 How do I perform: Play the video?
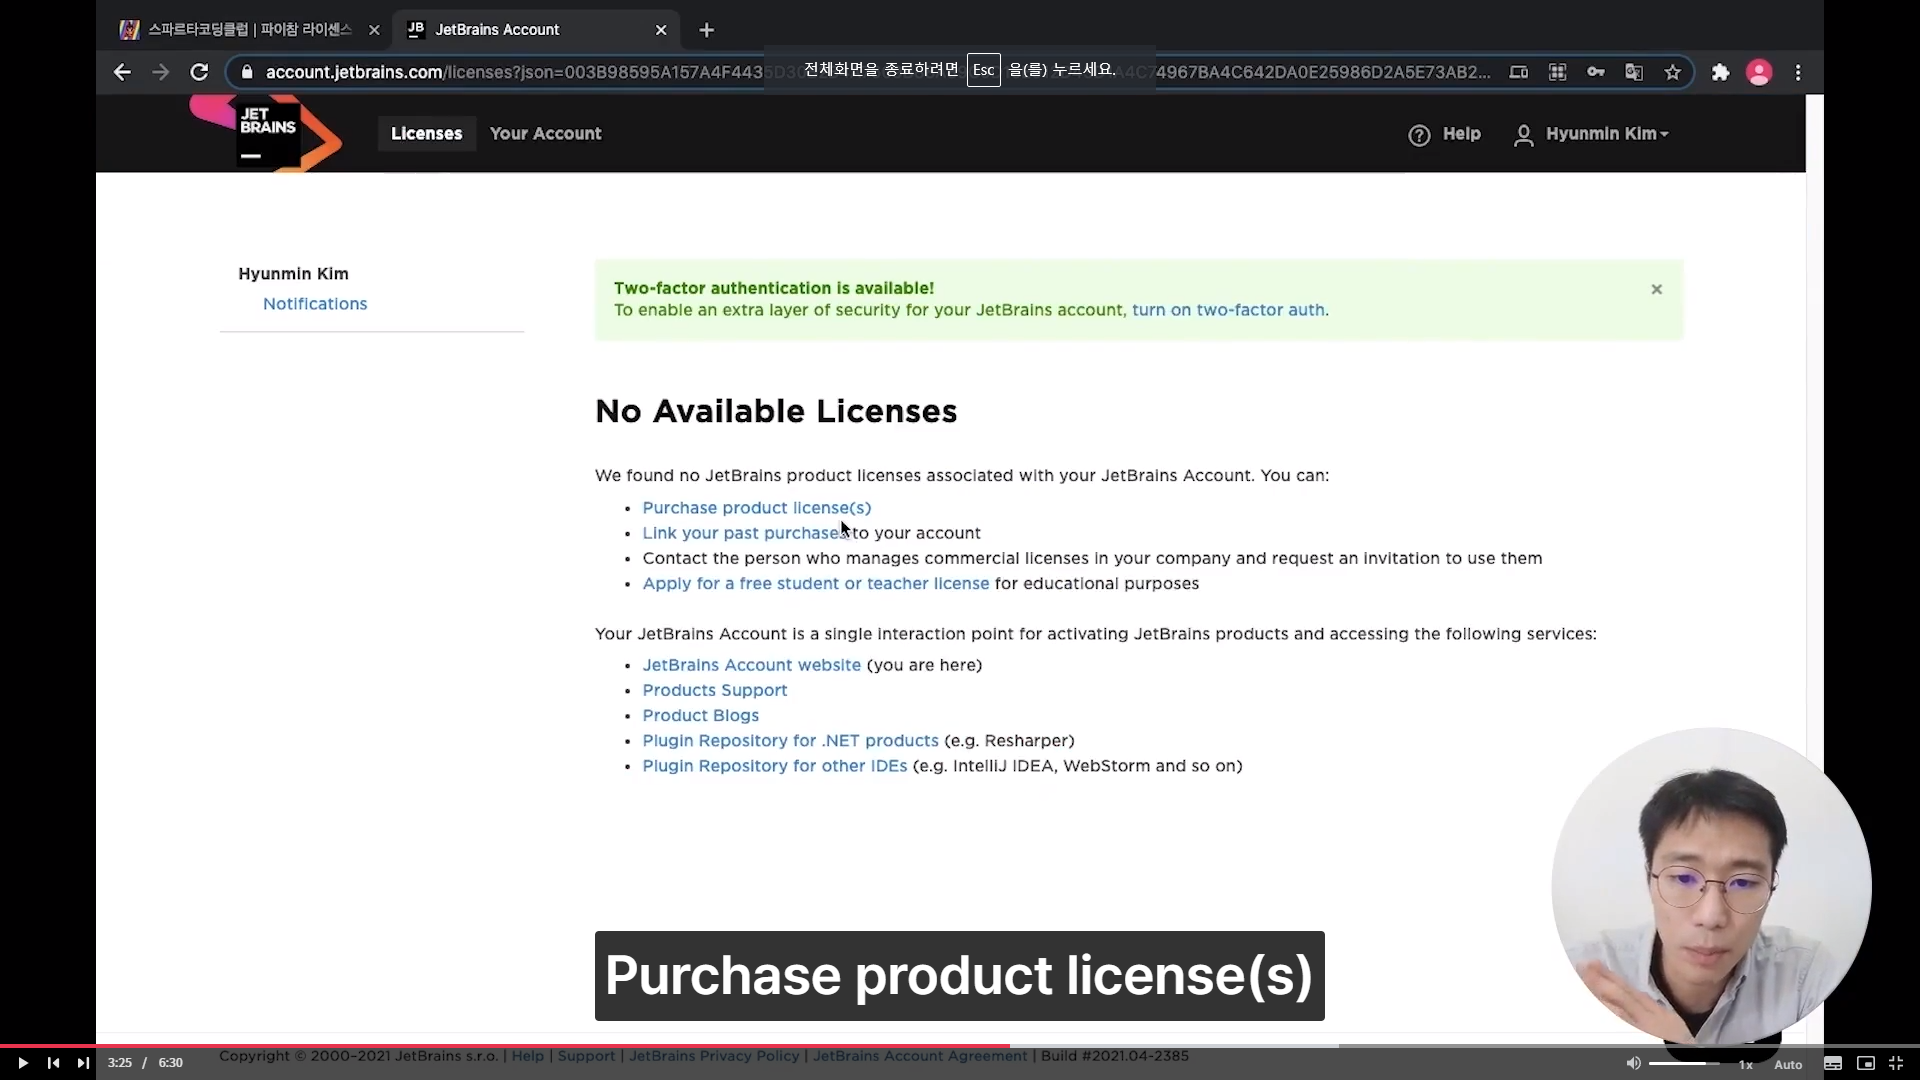[22, 1063]
